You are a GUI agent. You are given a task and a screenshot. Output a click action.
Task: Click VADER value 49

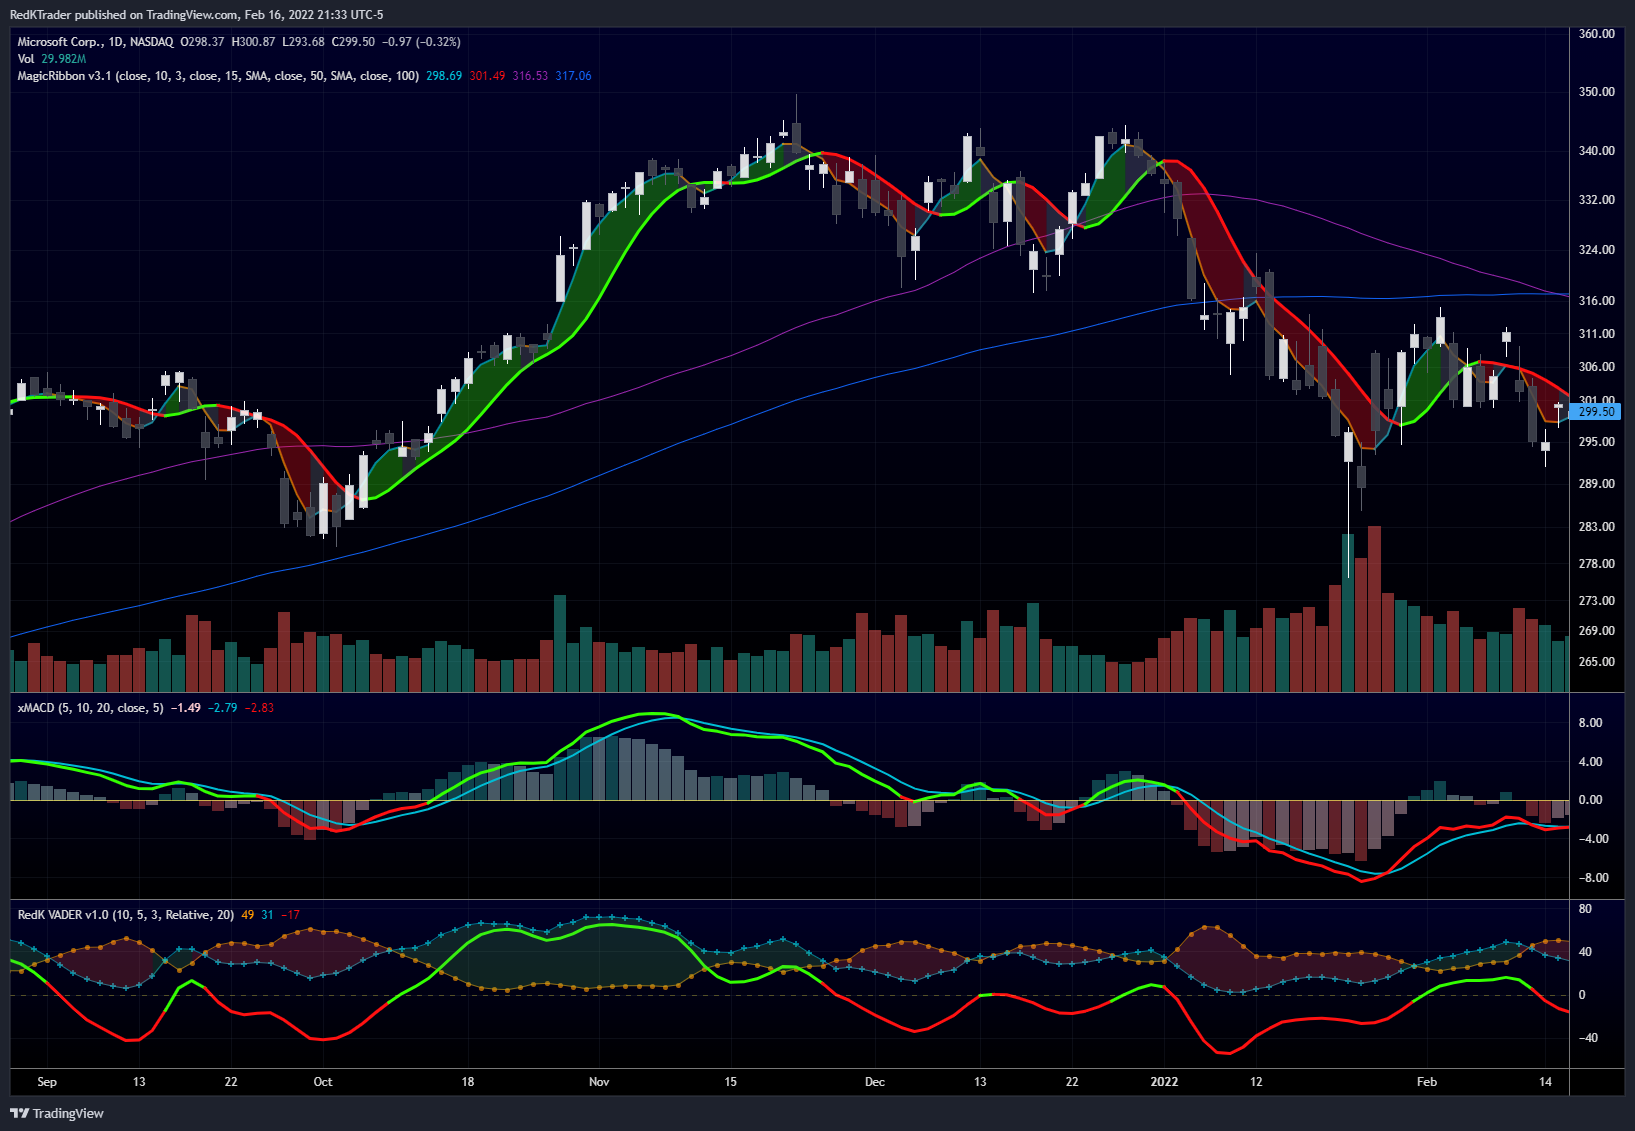click(248, 915)
